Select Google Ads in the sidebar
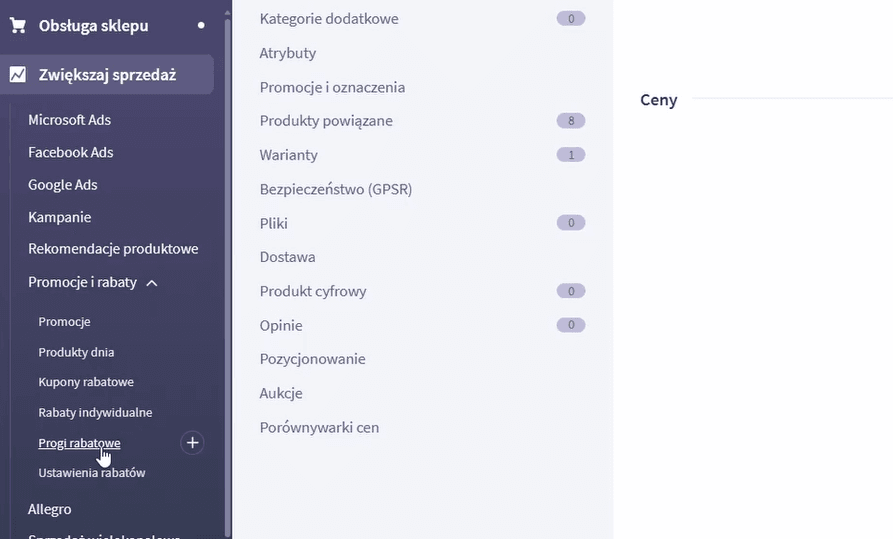893x539 pixels. point(62,185)
